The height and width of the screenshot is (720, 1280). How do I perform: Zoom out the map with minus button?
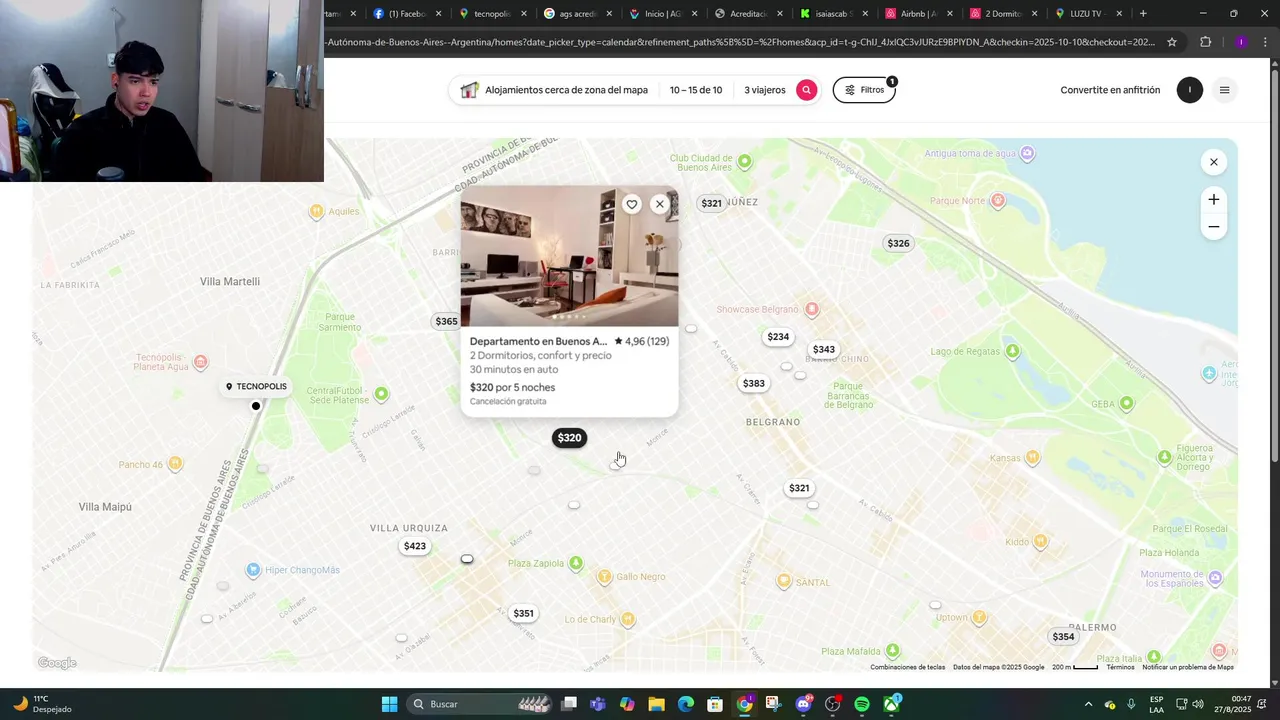pyautogui.click(x=1214, y=227)
